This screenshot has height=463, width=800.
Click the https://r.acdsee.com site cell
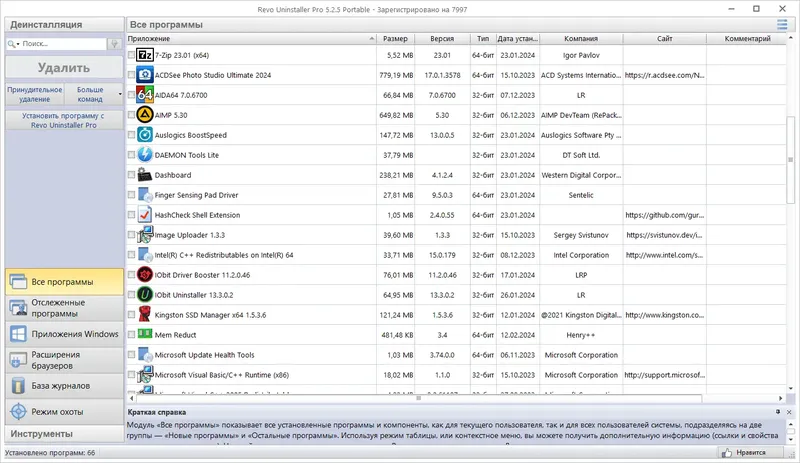pos(665,75)
